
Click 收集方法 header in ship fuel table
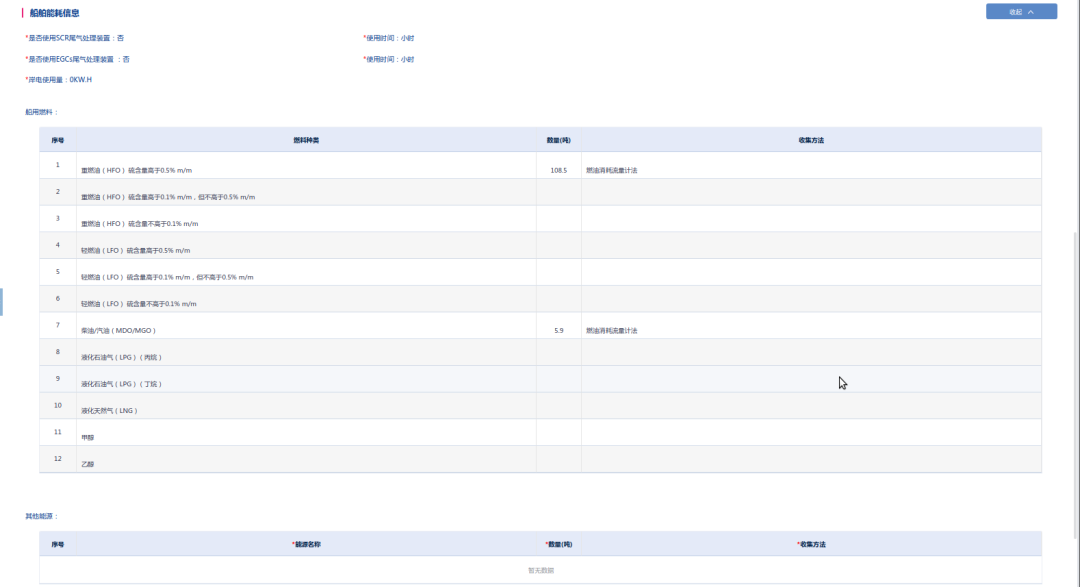[x=811, y=140]
